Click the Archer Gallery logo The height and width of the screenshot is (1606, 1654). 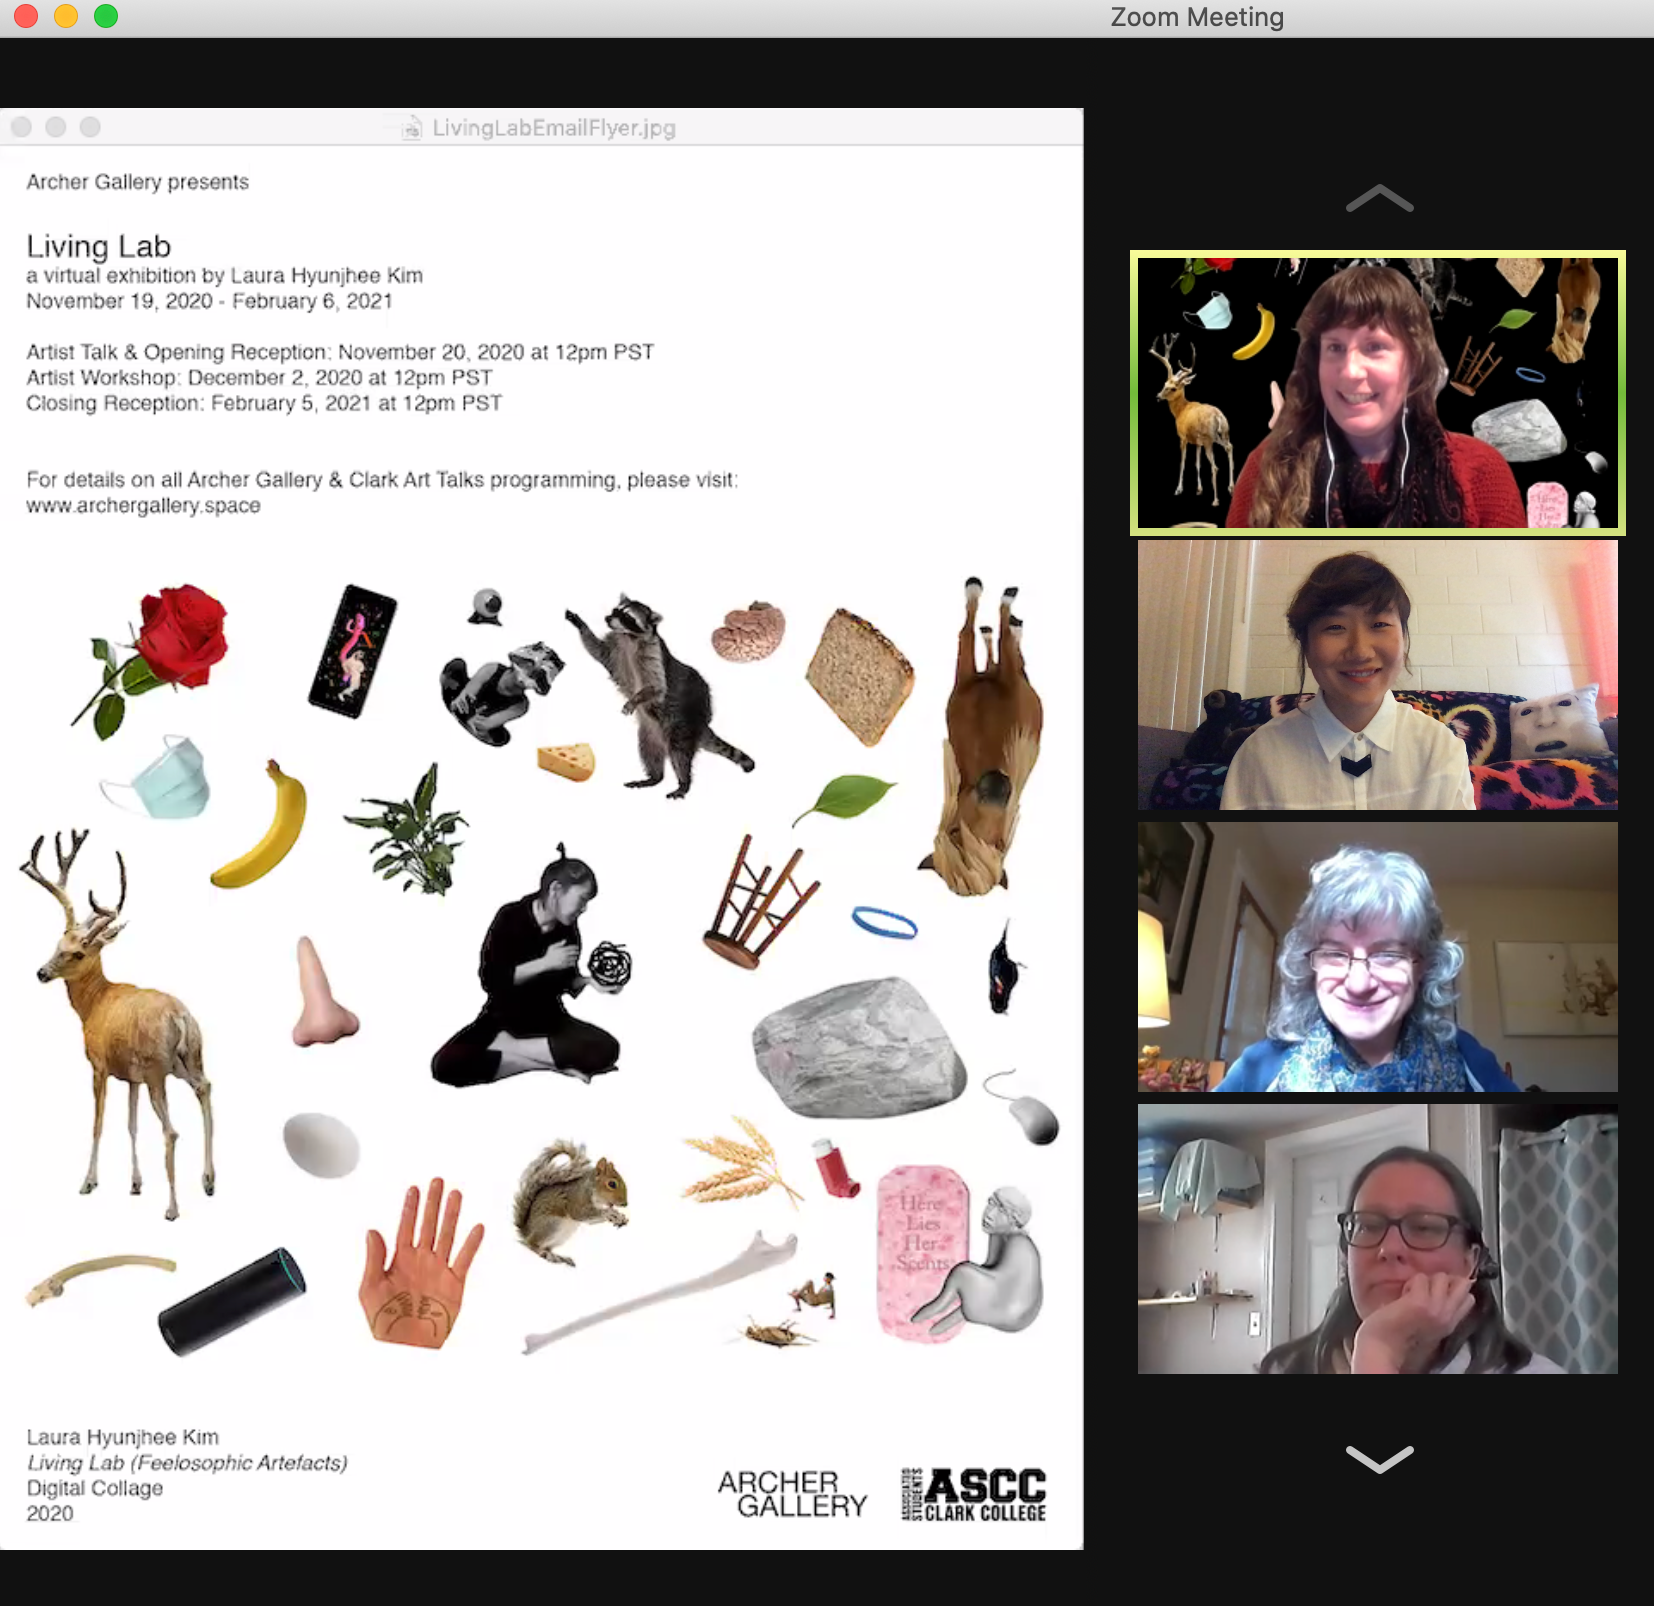pyautogui.click(x=793, y=1494)
